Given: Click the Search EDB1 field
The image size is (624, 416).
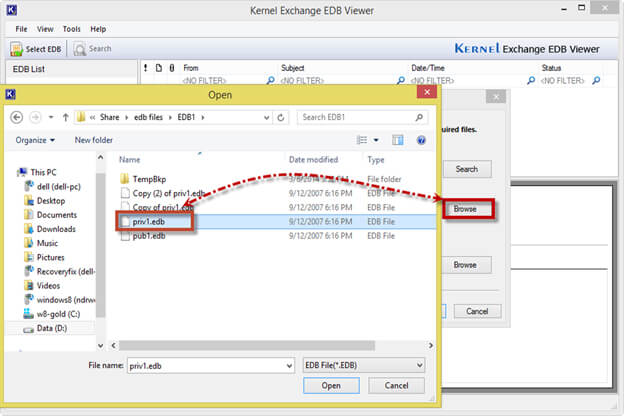Looking at the screenshot, I should pos(362,117).
